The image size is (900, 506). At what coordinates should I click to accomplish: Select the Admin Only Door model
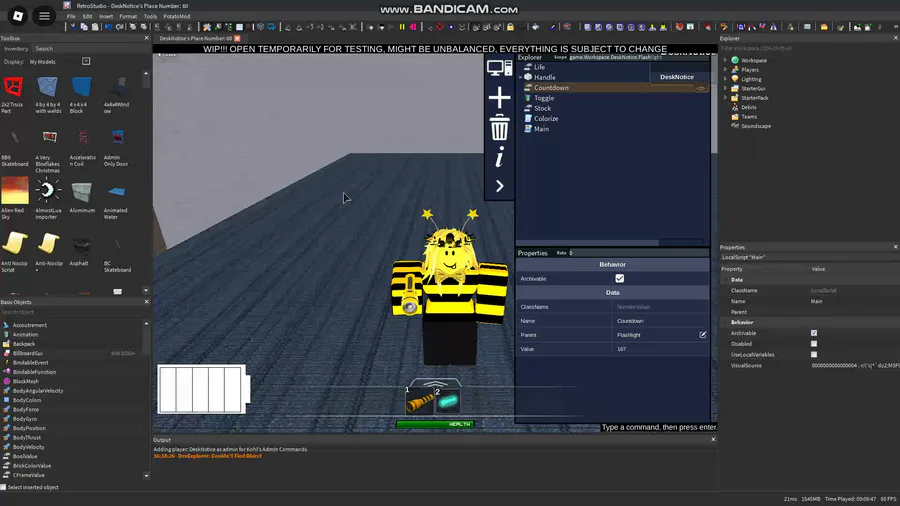coord(117,146)
